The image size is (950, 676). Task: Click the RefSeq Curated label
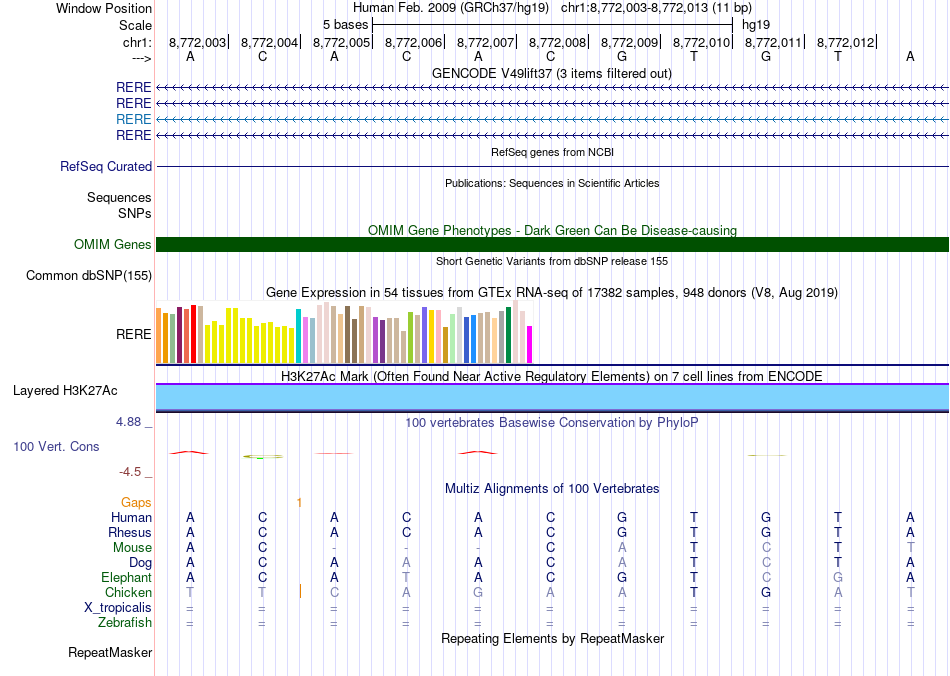(x=105, y=167)
